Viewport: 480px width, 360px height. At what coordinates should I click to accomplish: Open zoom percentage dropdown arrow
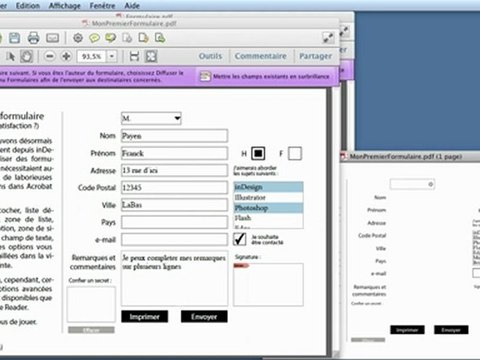[x=112, y=56]
